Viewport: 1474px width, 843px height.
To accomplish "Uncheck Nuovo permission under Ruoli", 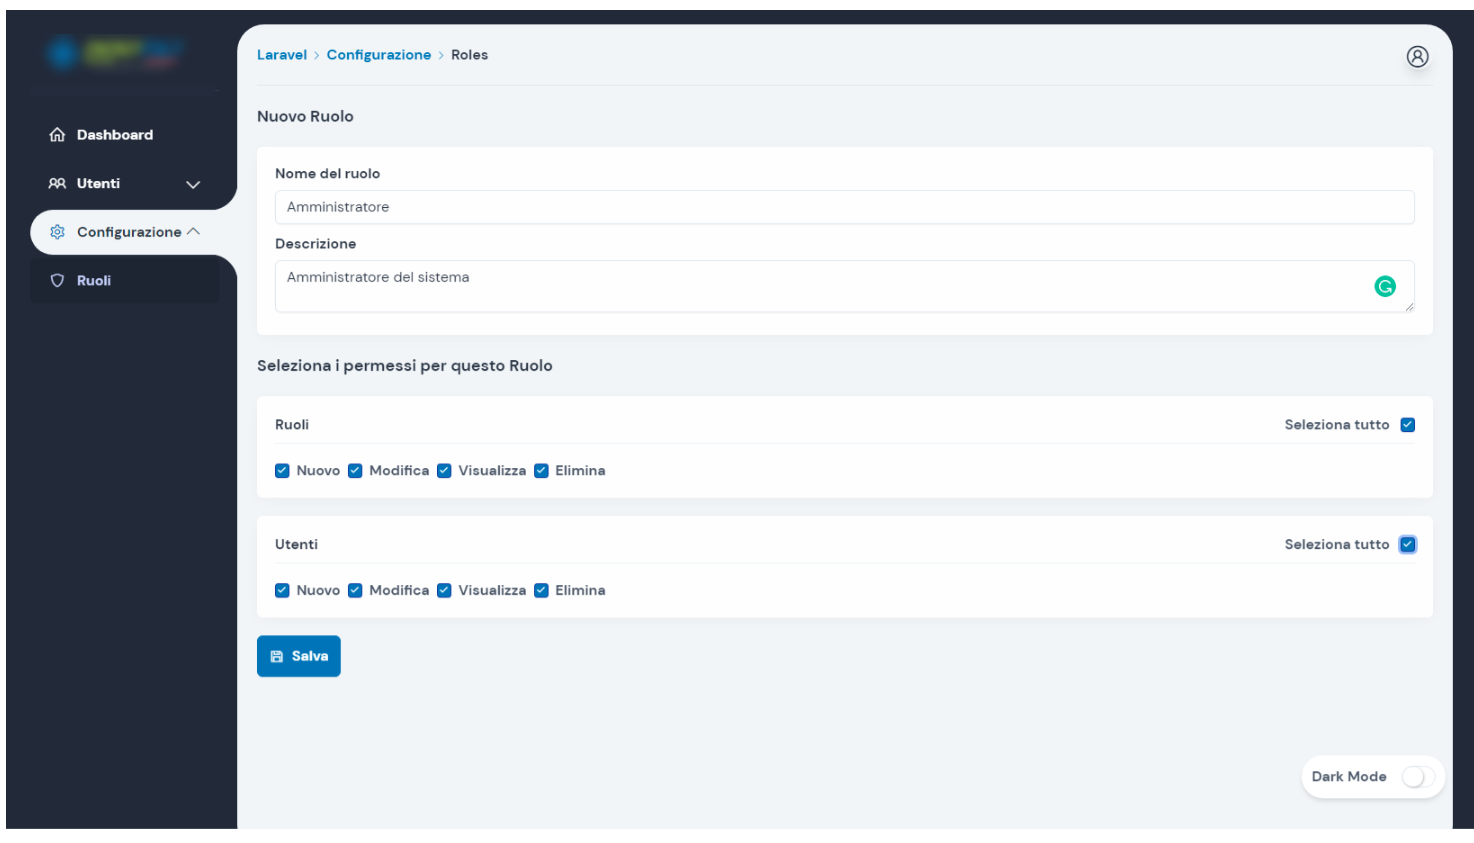I will (282, 471).
